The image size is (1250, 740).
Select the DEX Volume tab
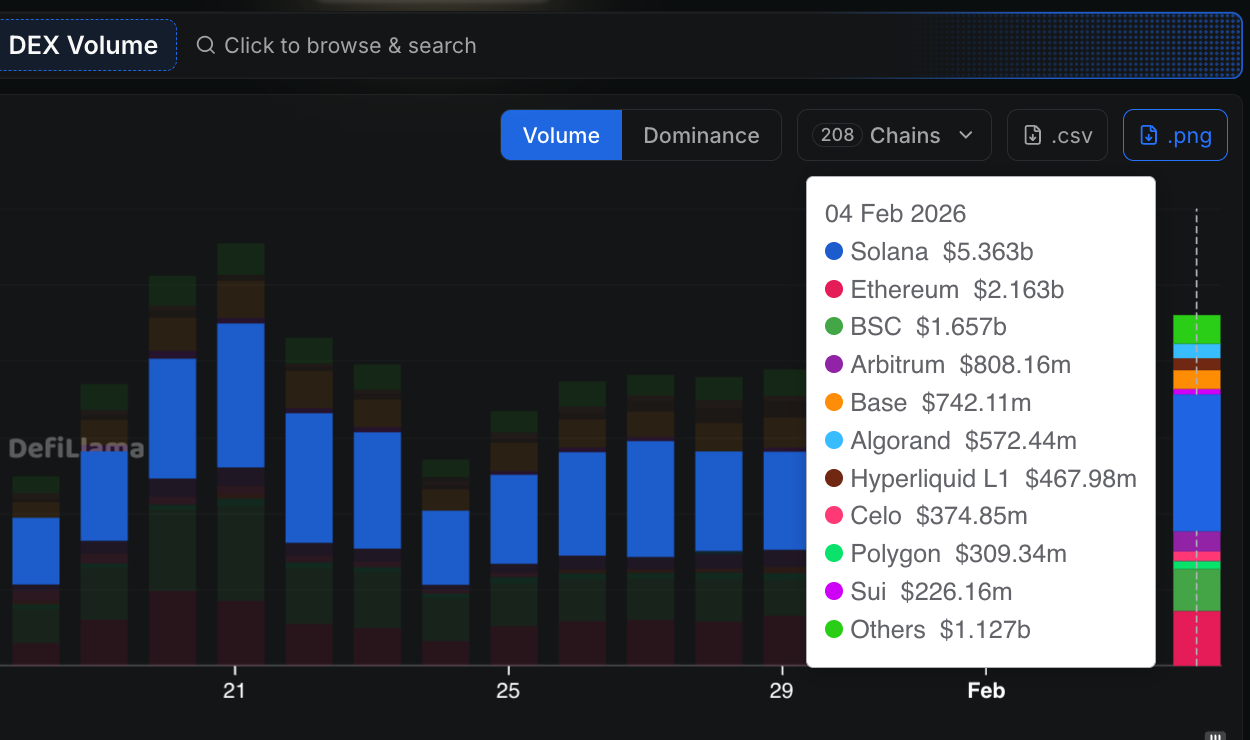tap(84, 45)
